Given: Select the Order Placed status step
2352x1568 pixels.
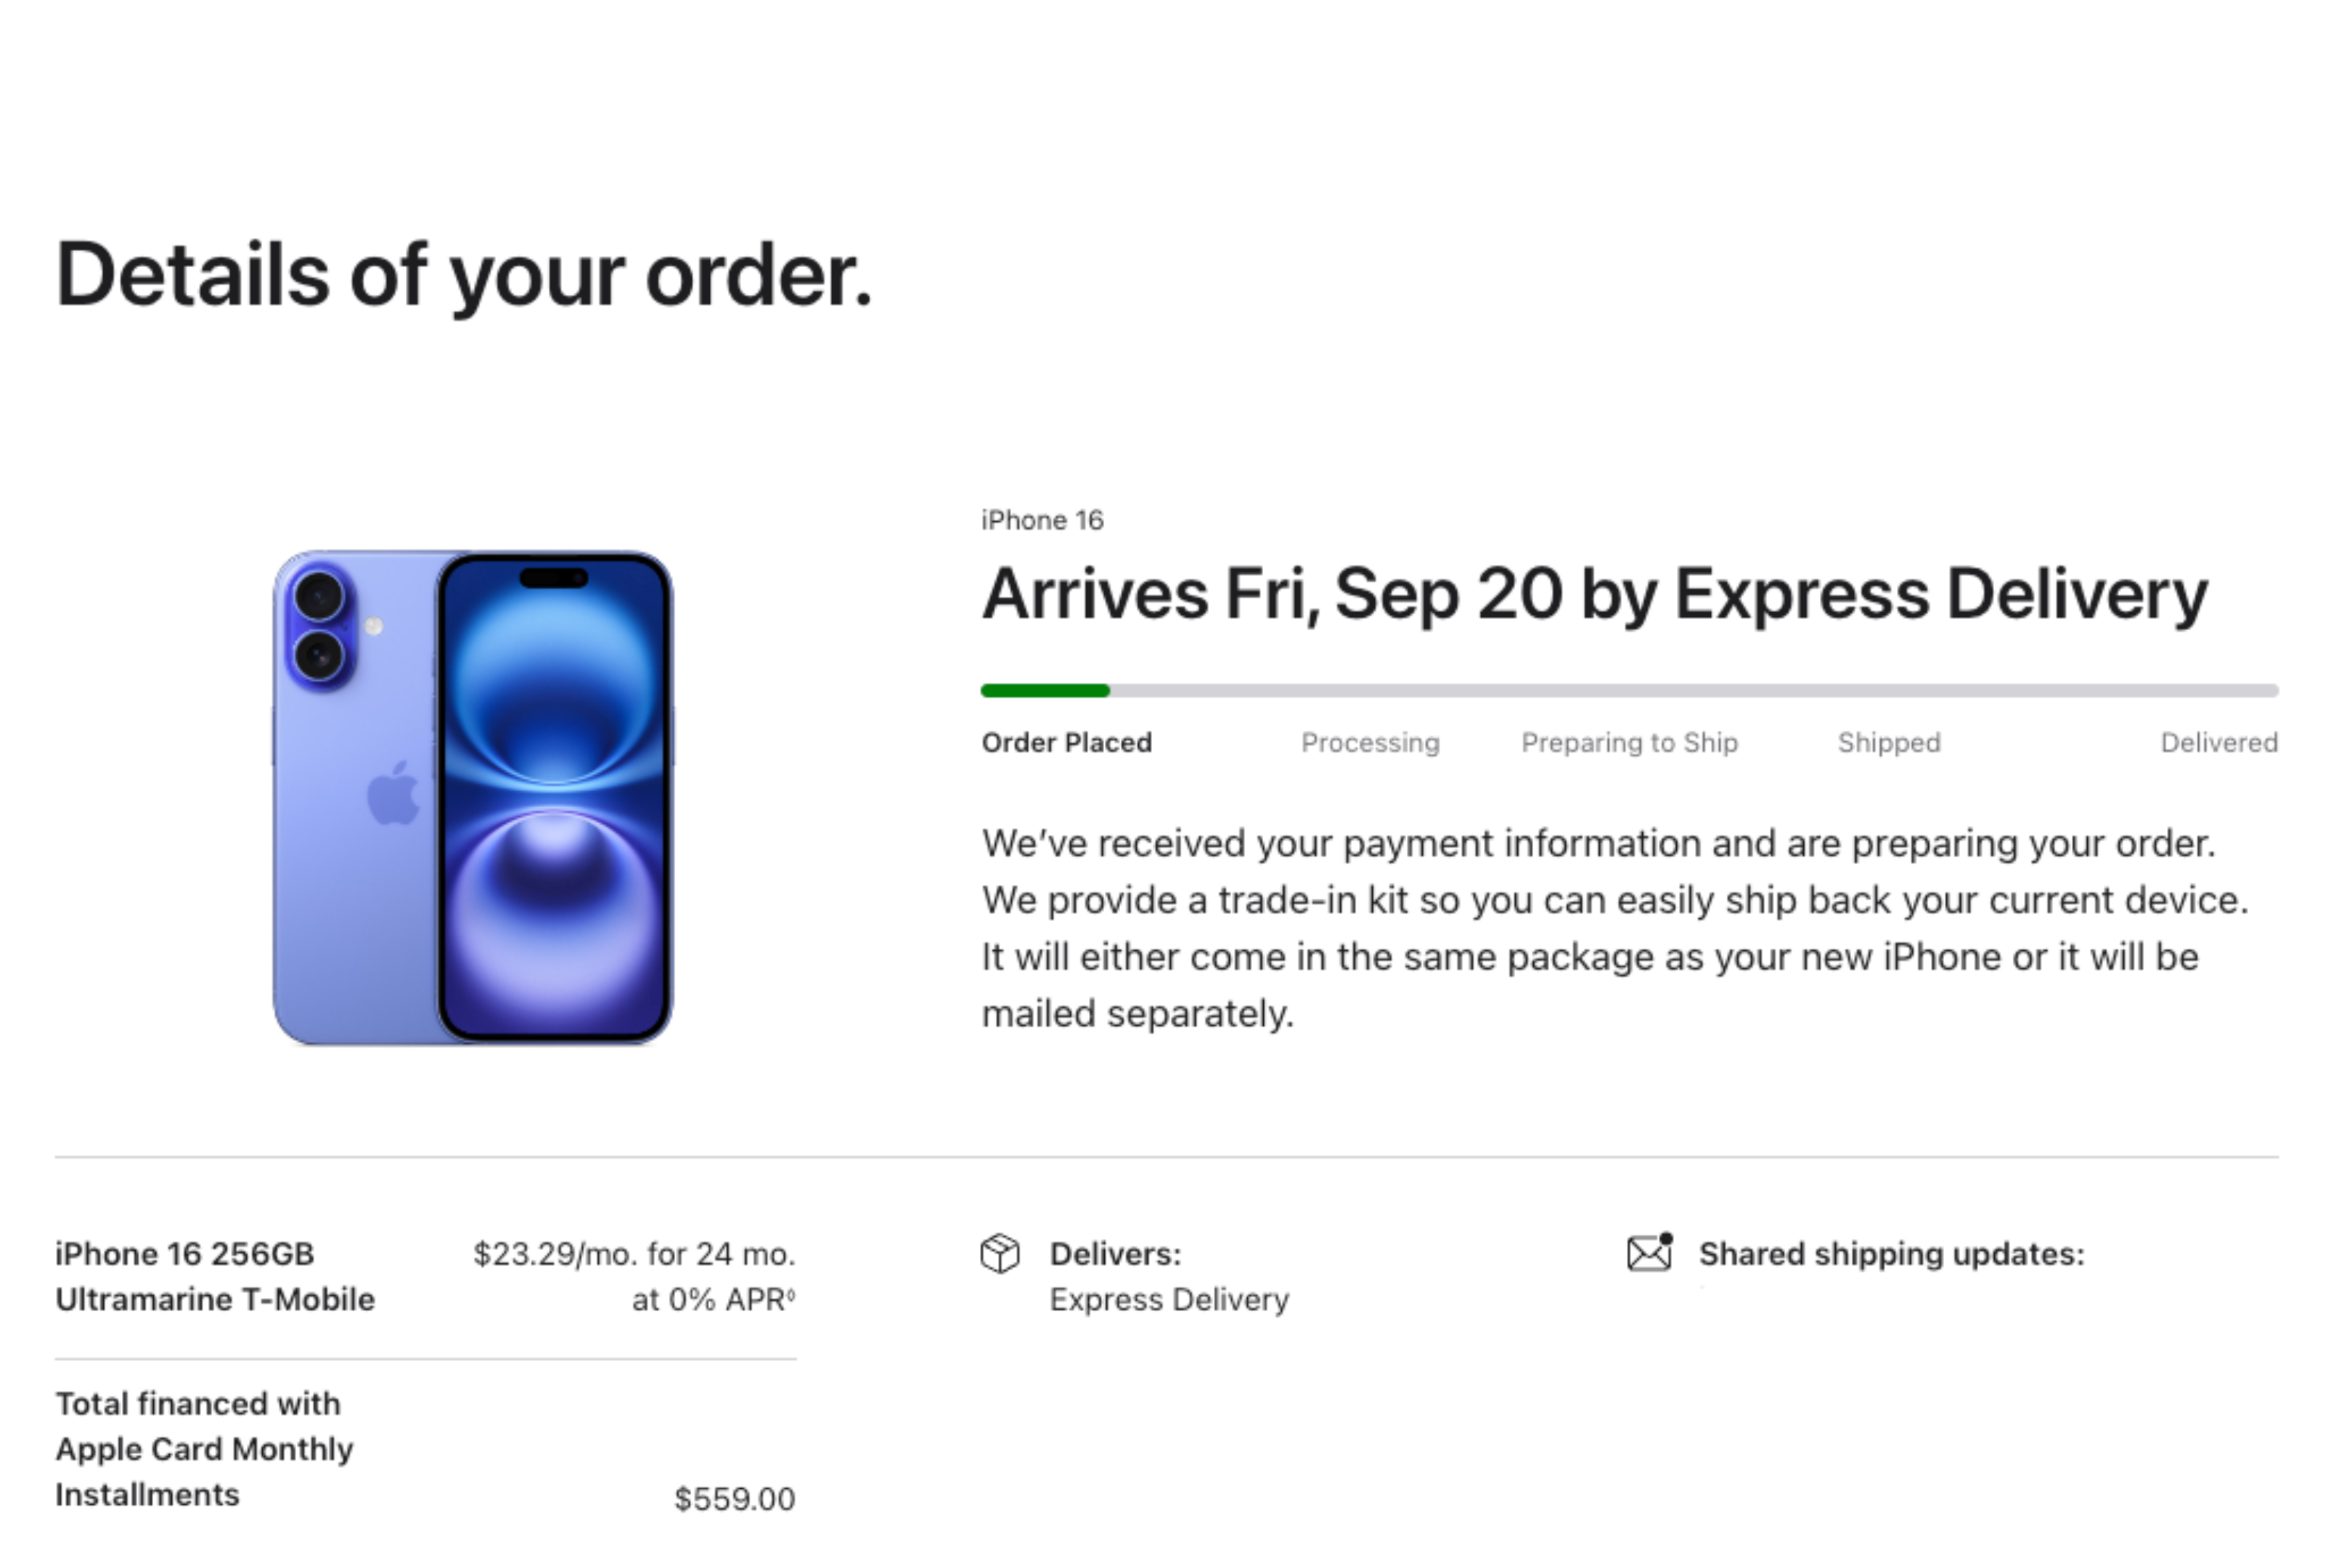Looking at the screenshot, I should (1066, 743).
